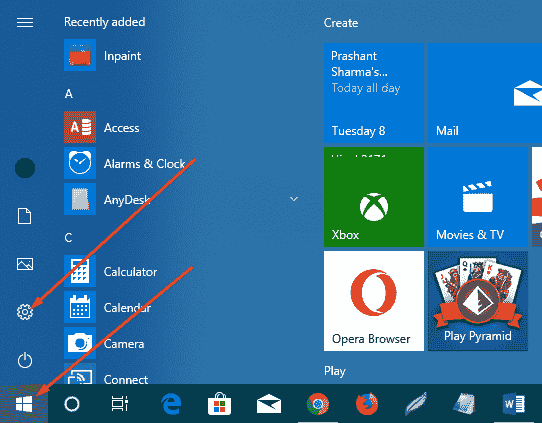Viewport: 542px width, 423px height.
Task: Expand the Start menu hamburger button
Action: (25, 22)
